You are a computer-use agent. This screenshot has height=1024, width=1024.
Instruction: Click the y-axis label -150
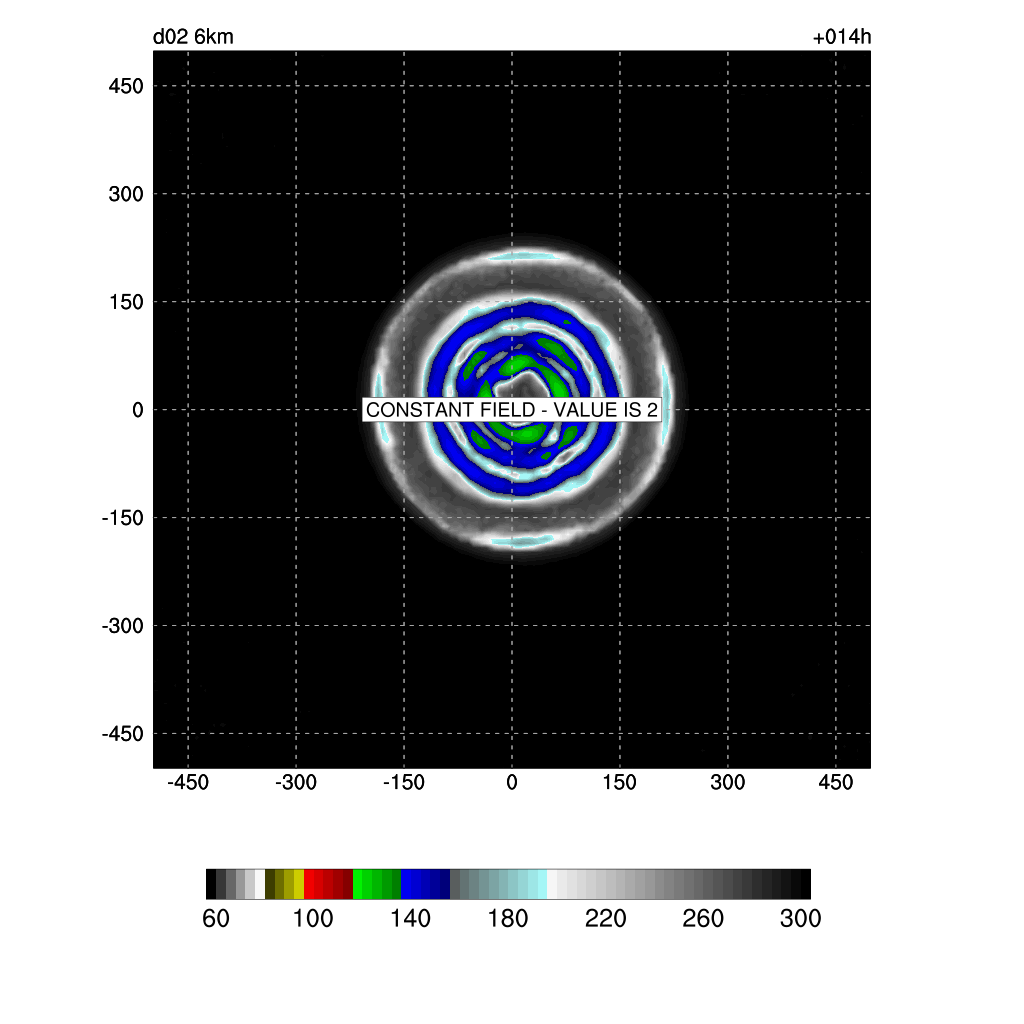click(122, 518)
